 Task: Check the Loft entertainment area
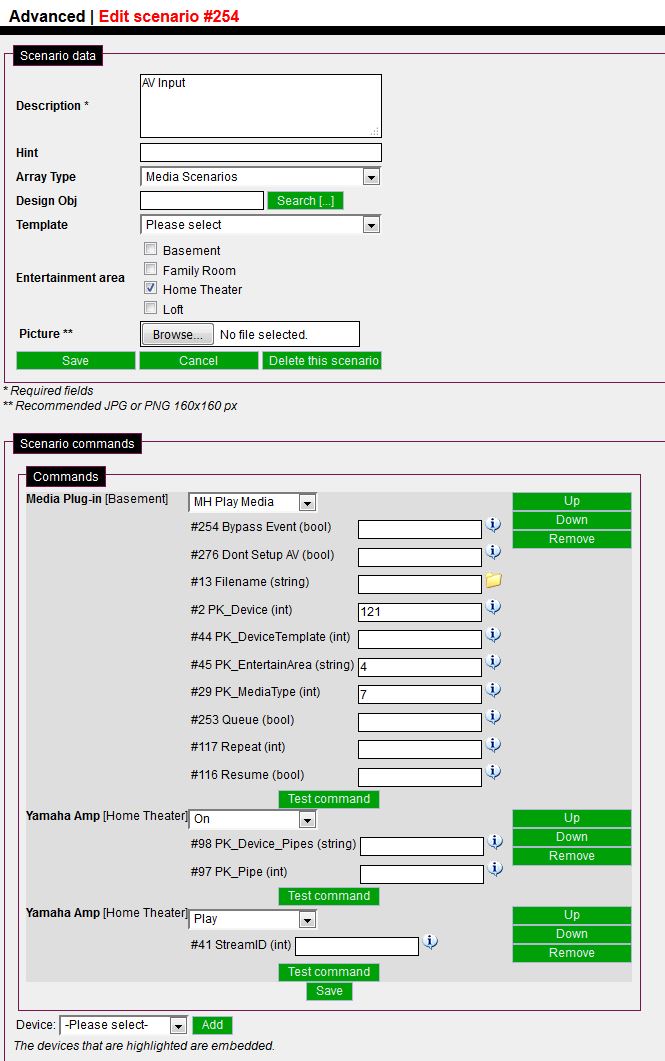tap(151, 308)
